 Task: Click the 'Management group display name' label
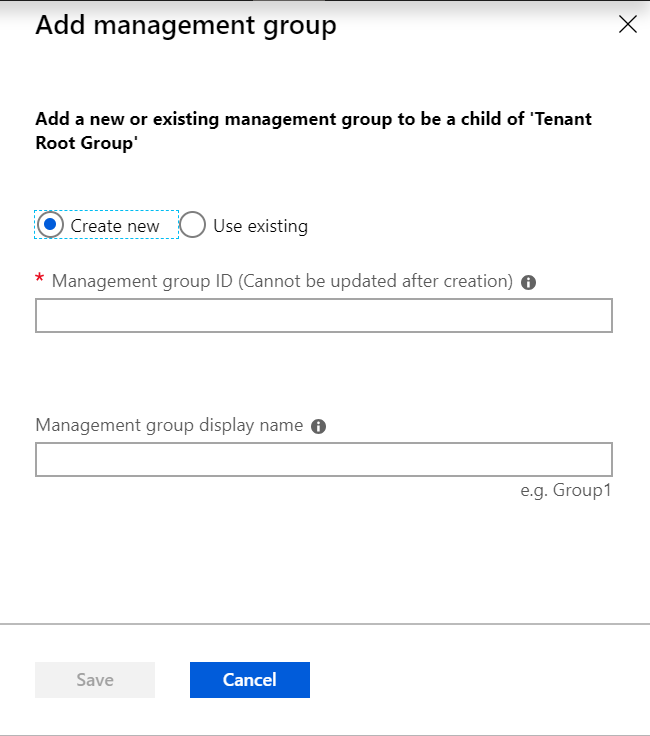168,425
